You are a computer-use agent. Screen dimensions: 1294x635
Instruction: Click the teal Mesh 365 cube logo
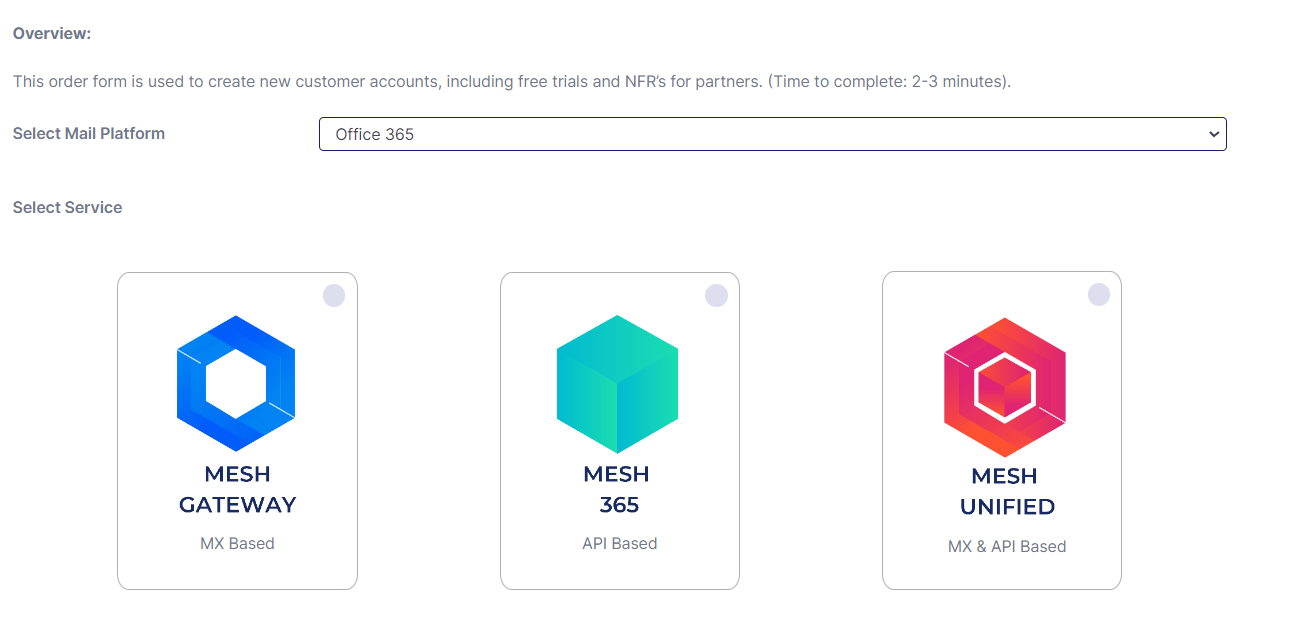617,383
